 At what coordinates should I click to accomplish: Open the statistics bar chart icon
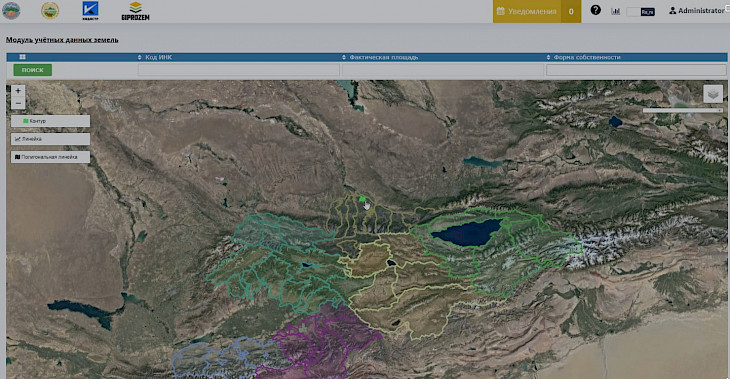[615, 11]
